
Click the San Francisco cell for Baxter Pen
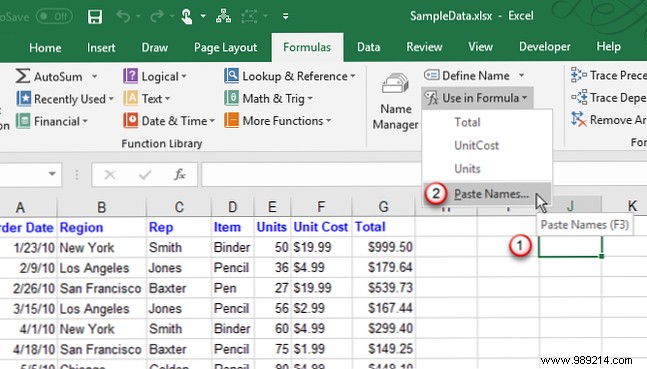click(101, 288)
